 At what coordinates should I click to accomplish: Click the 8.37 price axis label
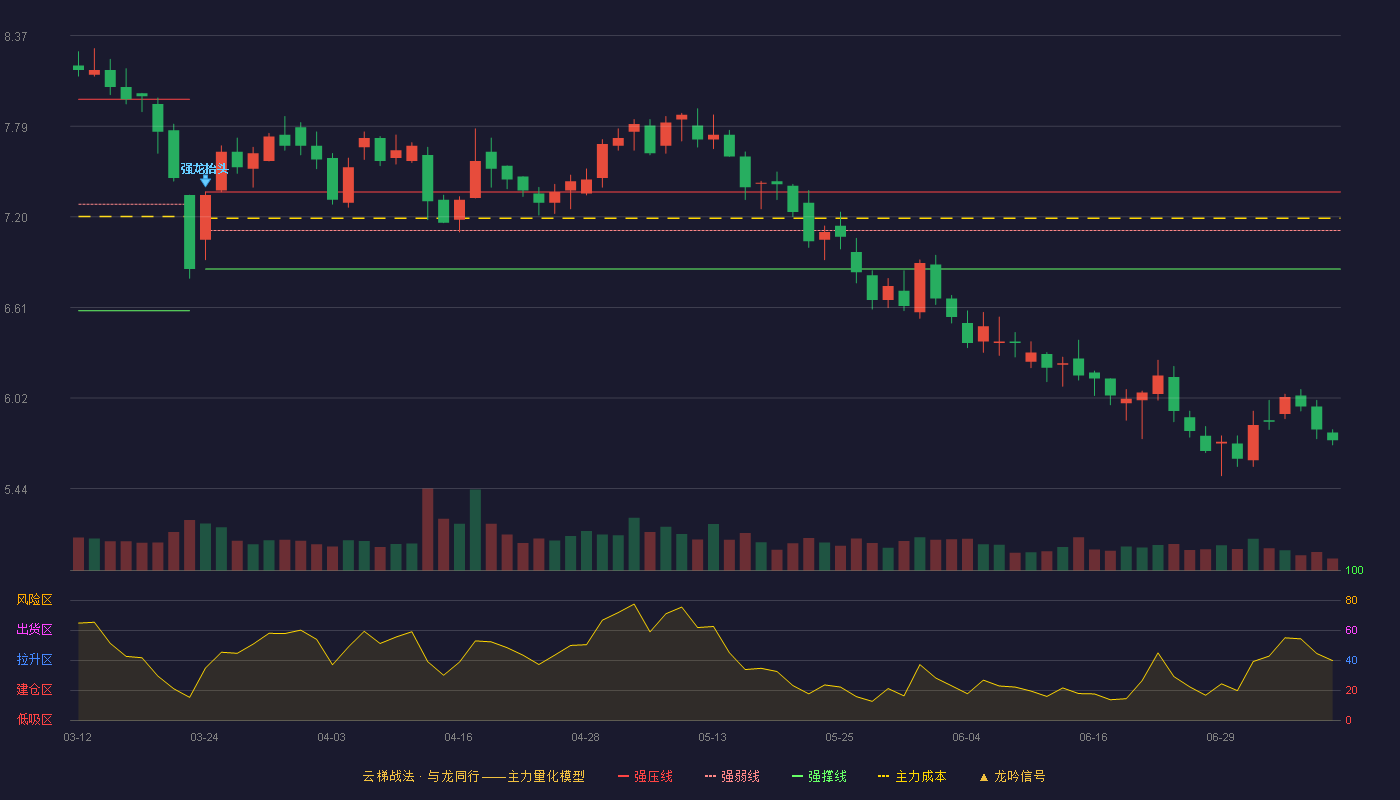15,37
